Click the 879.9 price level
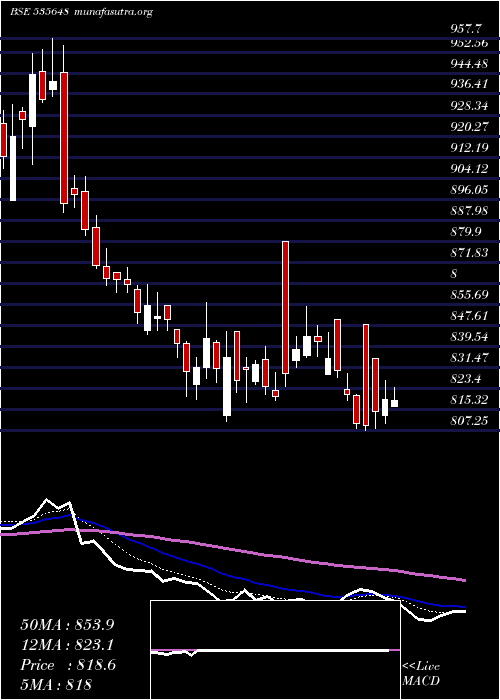Image resolution: width=500 pixels, height=700 pixels. click(466, 232)
